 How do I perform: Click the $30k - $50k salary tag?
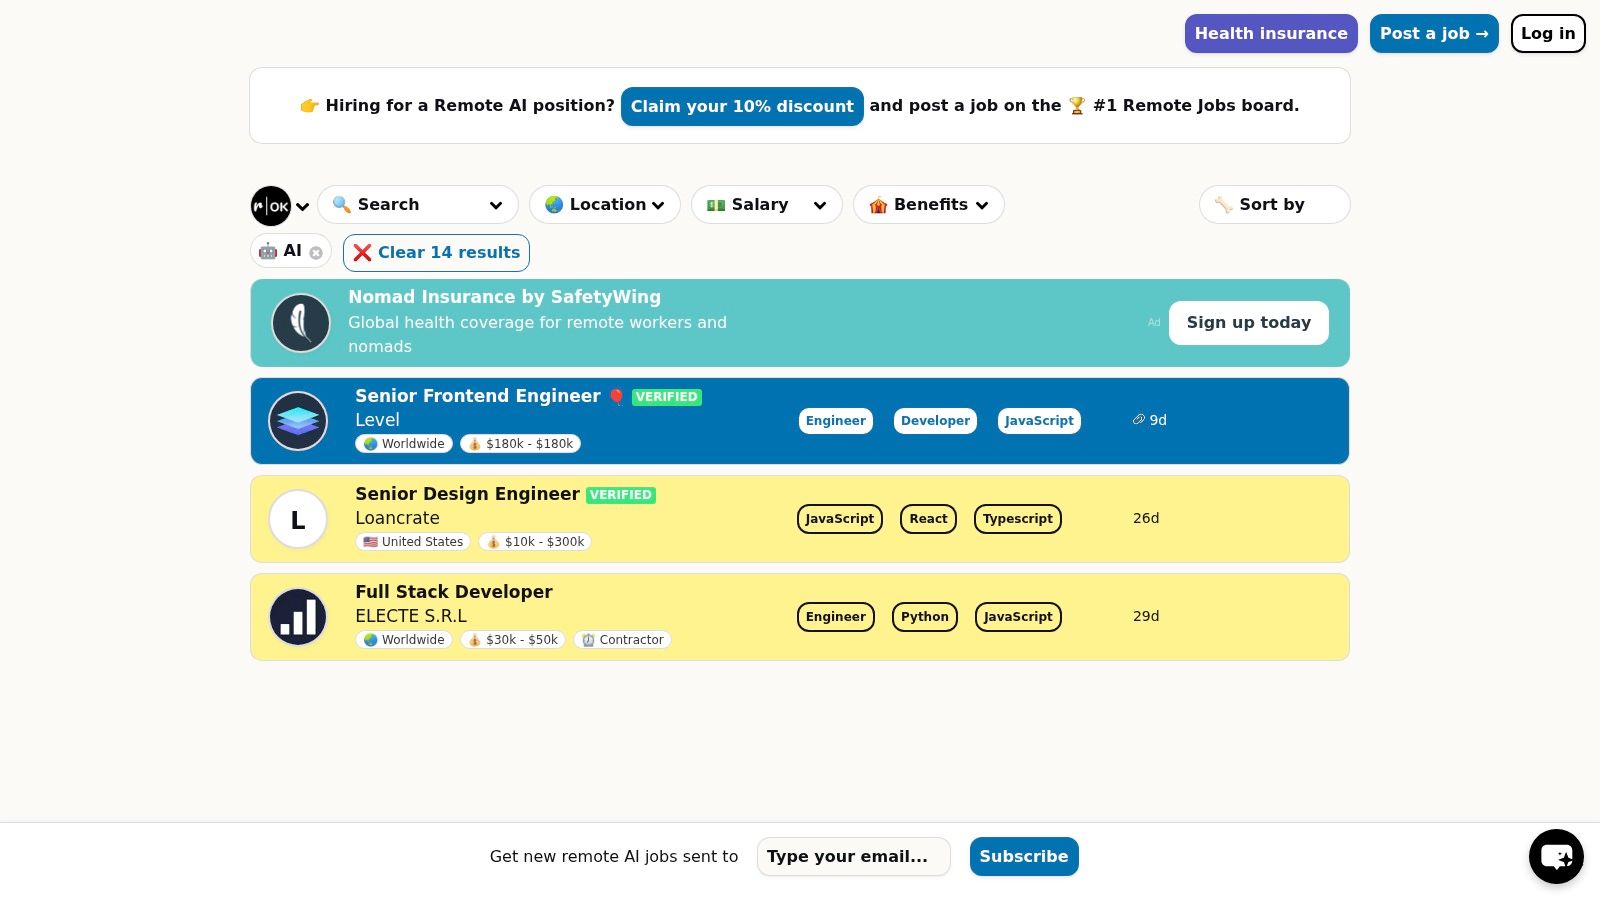point(513,640)
